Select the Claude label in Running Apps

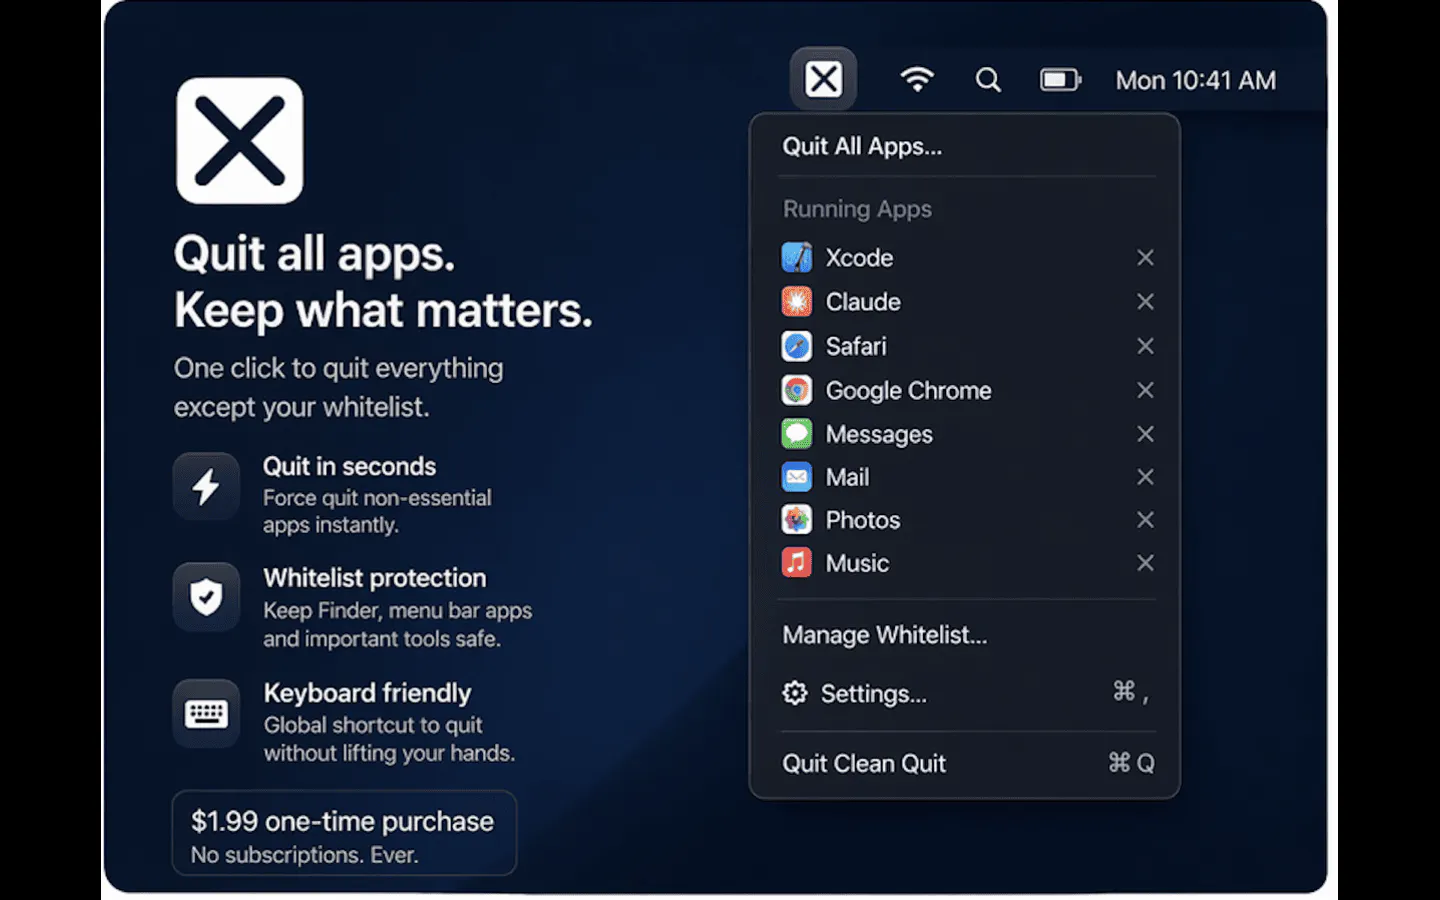tap(863, 302)
